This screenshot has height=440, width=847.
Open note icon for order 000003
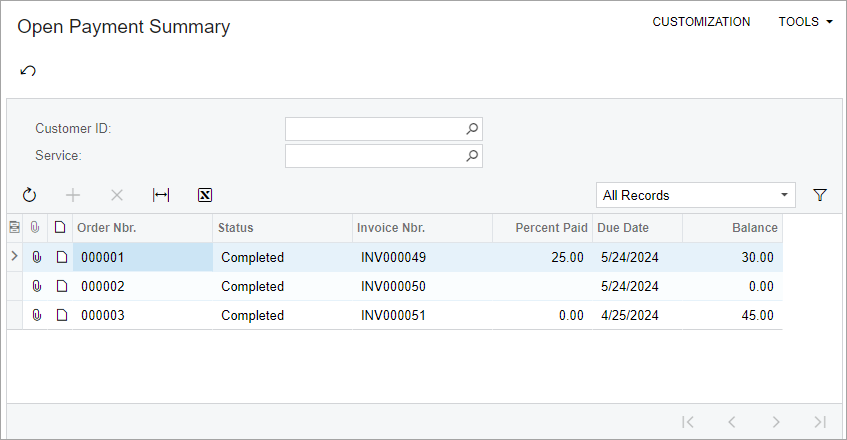(62, 315)
